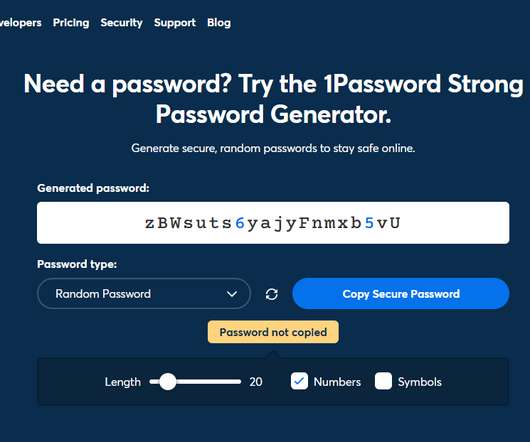Uncheck the Numbers checkbox

pos(299,382)
